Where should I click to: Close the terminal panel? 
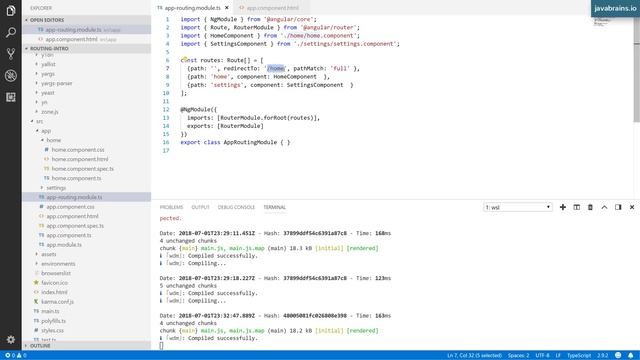[632, 207]
